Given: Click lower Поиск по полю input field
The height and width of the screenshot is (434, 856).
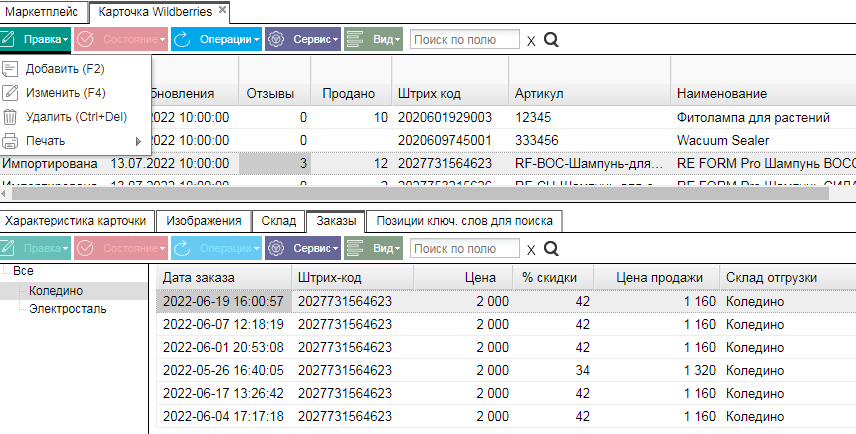Looking at the screenshot, I should click(x=465, y=248).
